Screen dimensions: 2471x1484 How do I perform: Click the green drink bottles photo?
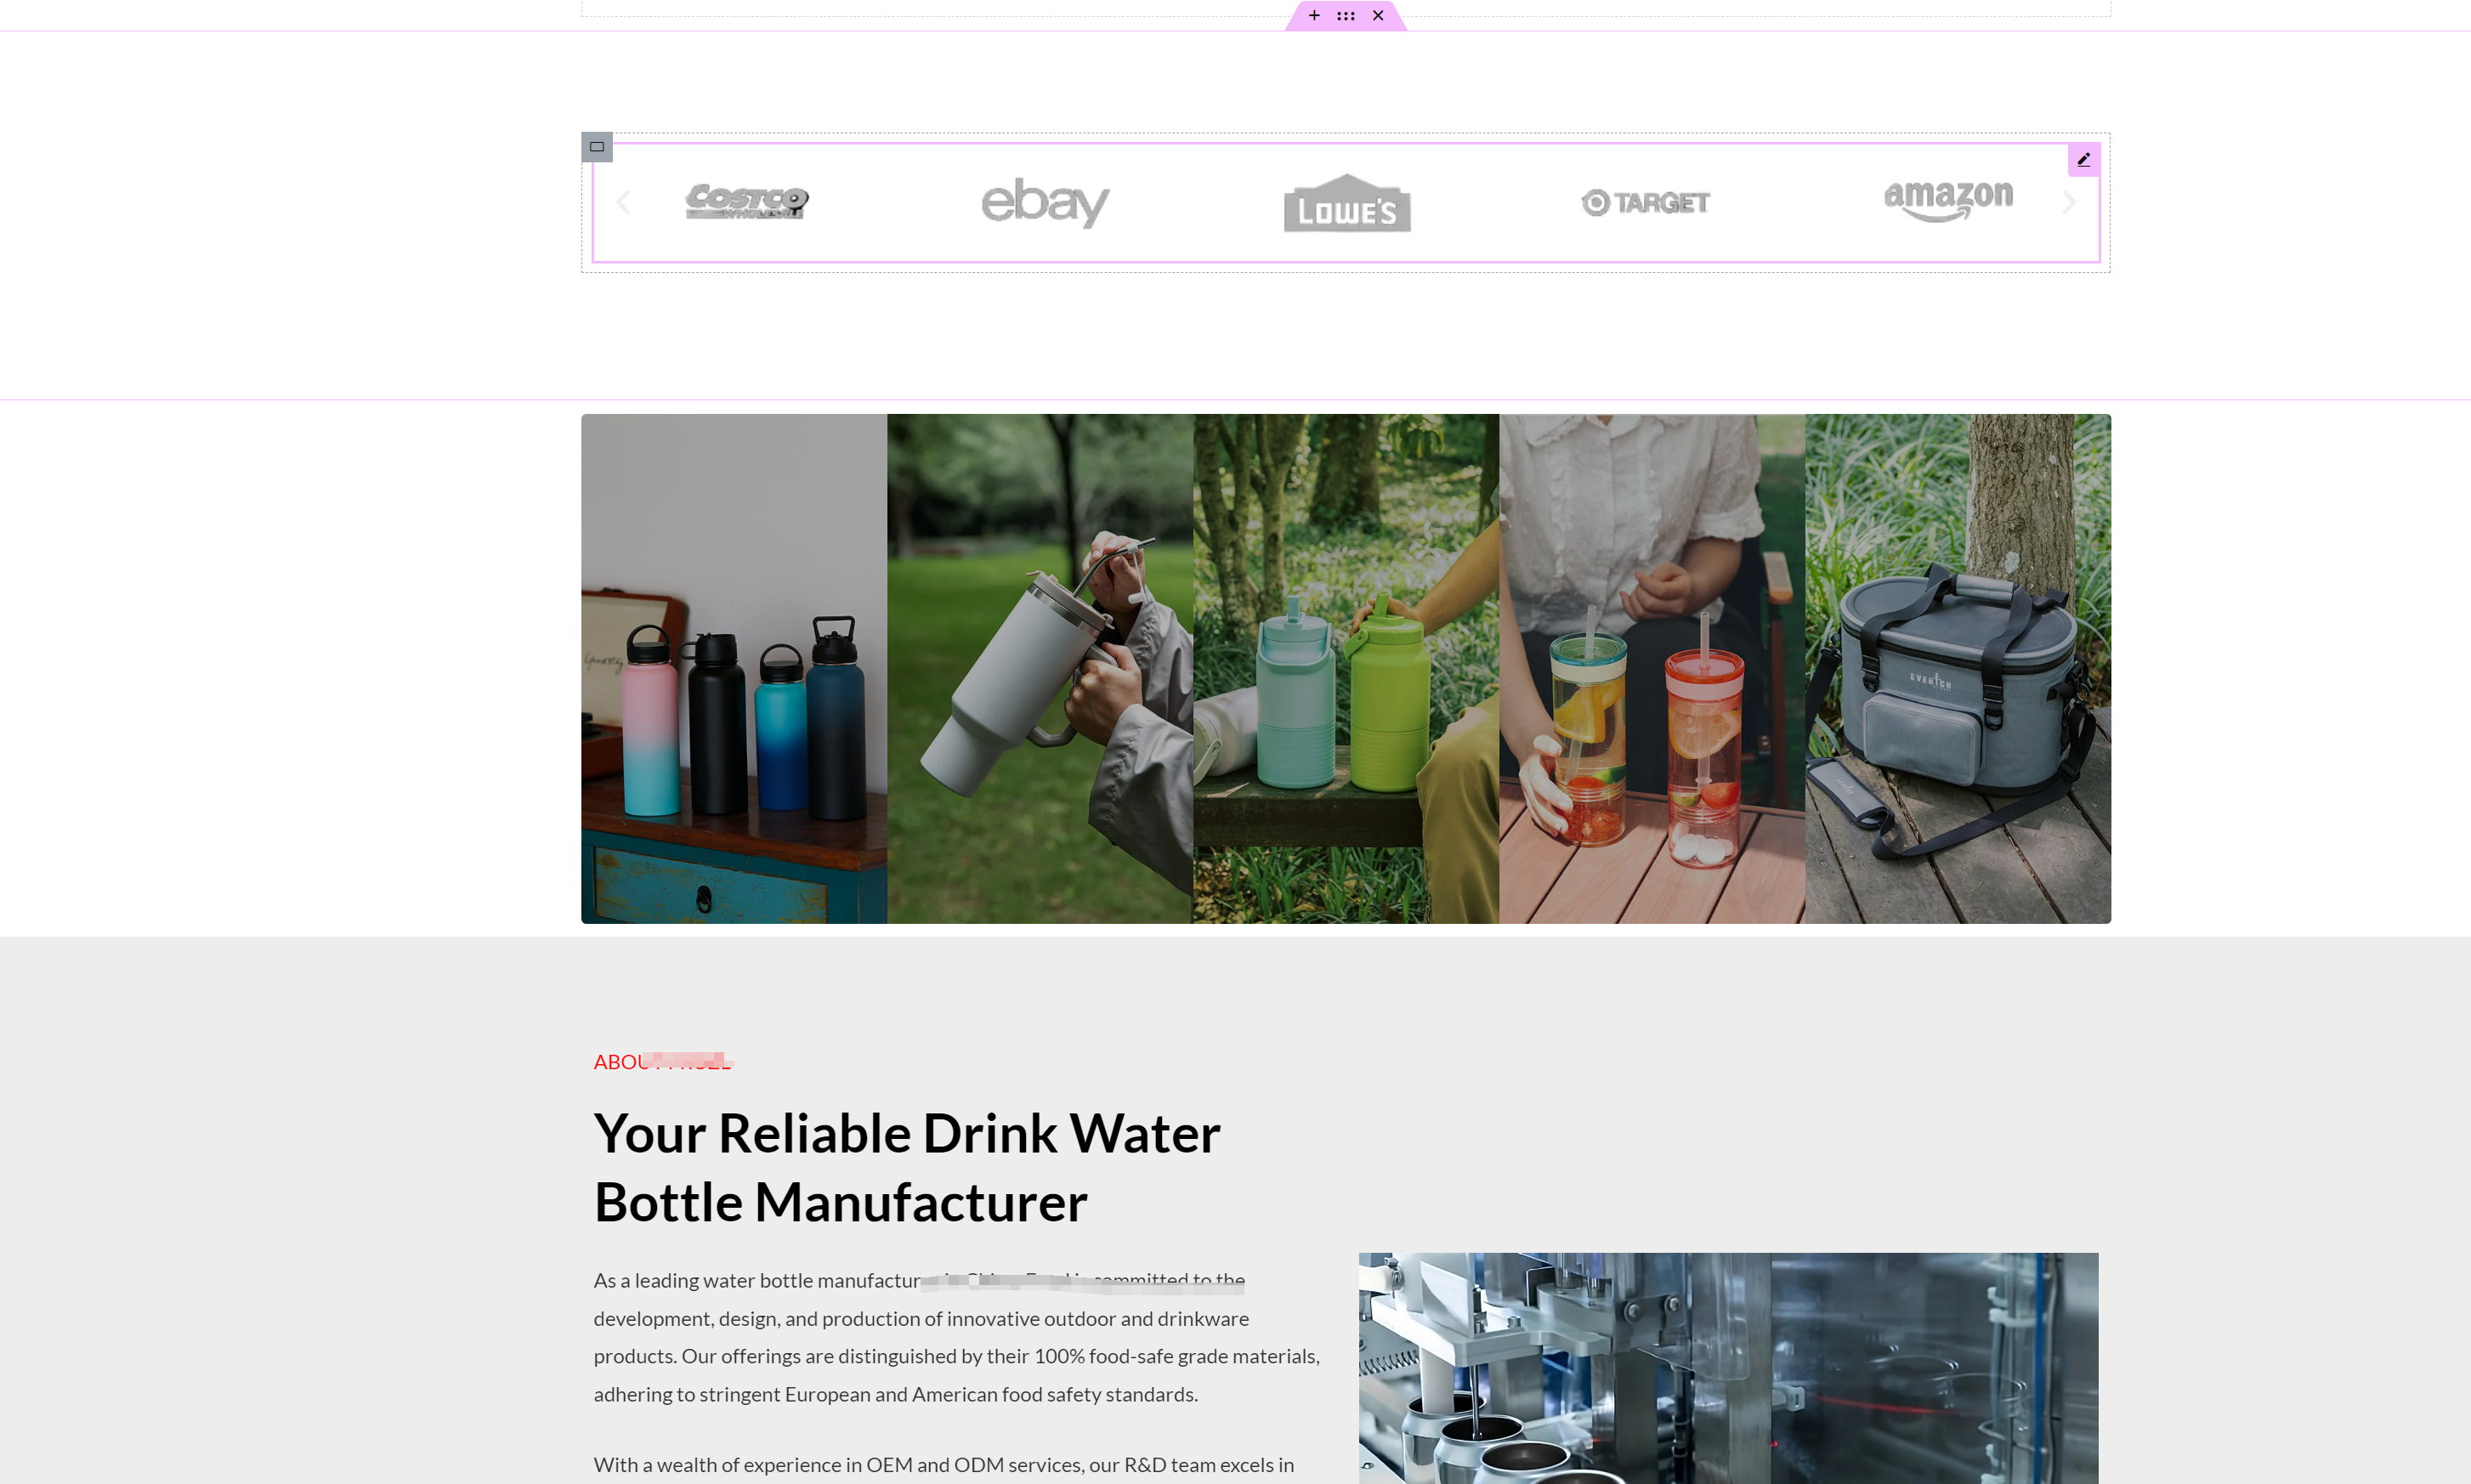1345,667
